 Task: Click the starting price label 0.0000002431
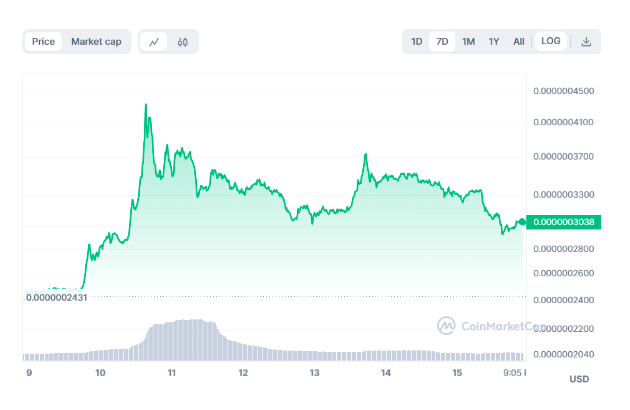point(57,296)
